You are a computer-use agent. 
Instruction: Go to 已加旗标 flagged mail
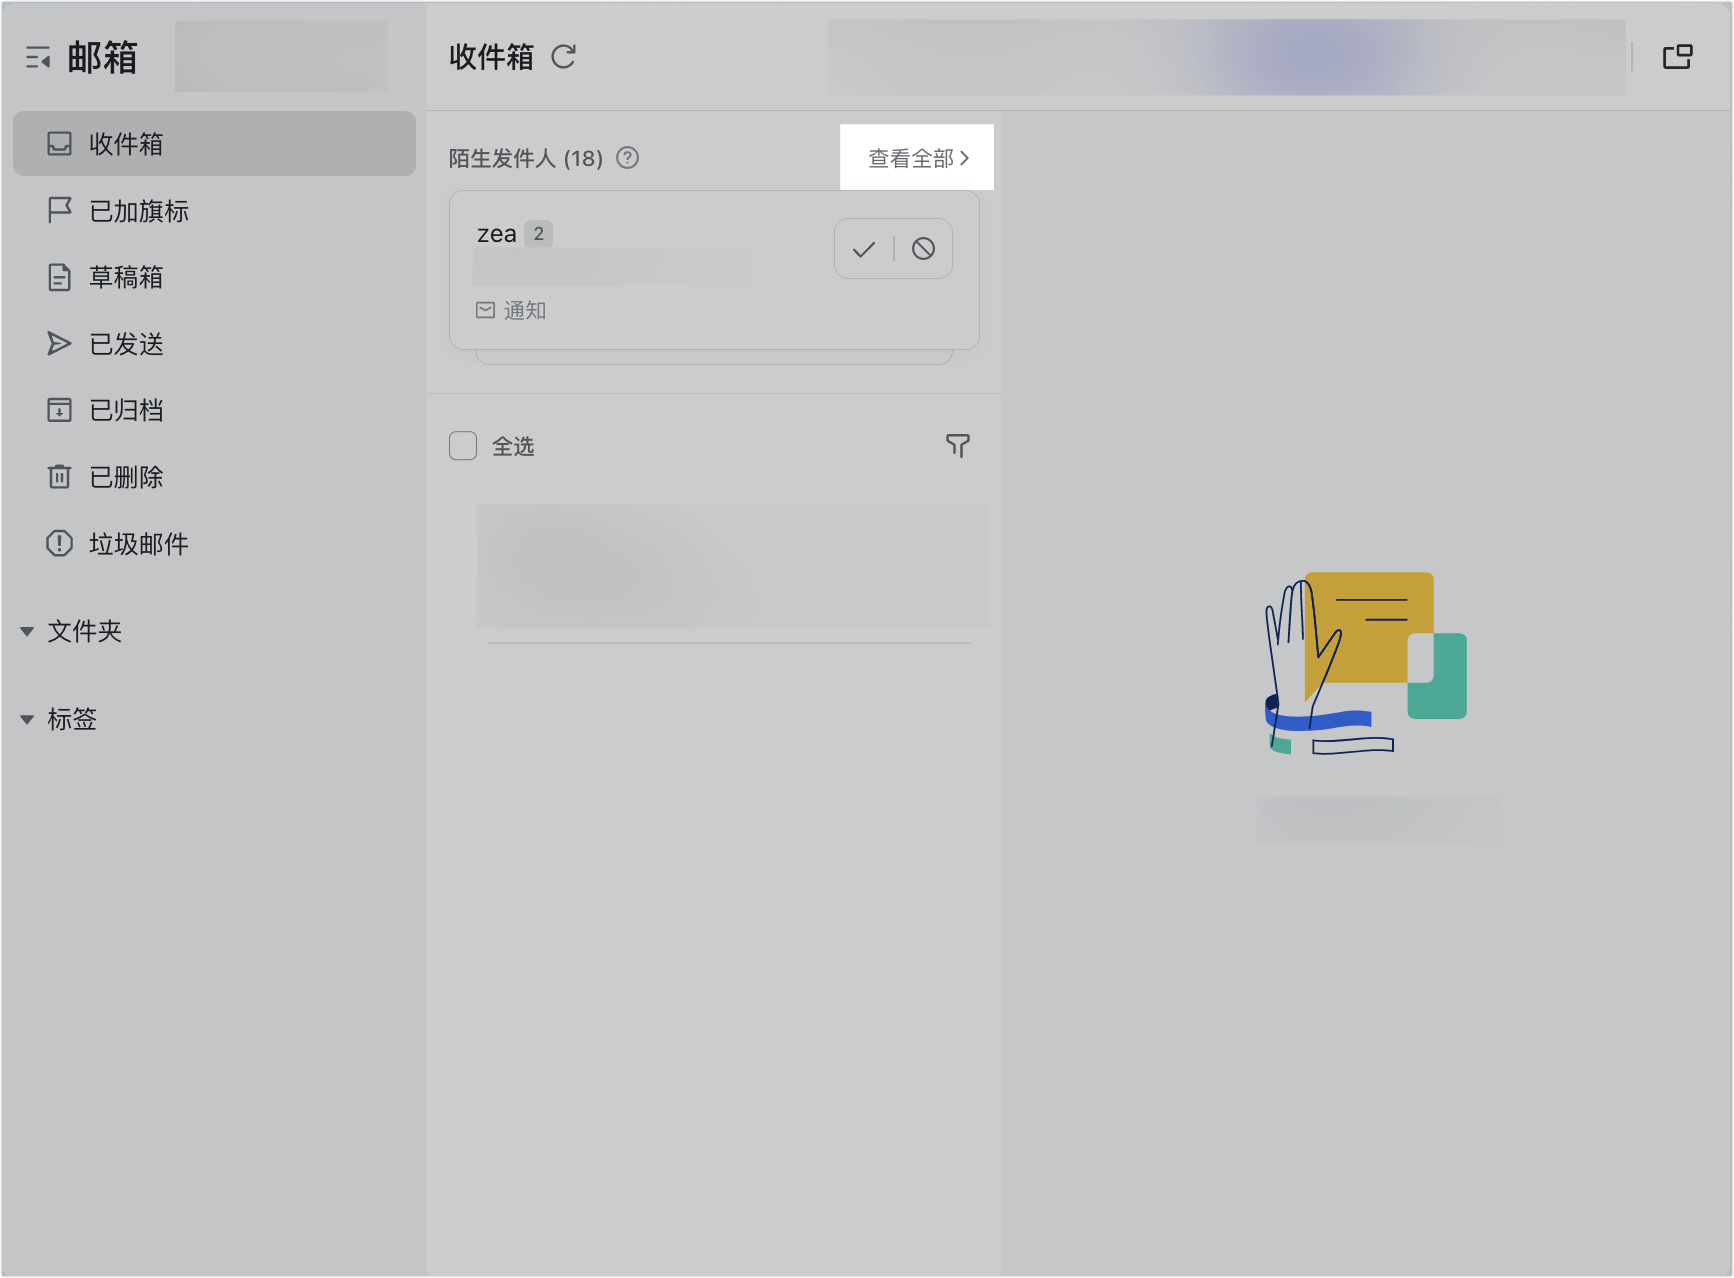tap(138, 211)
